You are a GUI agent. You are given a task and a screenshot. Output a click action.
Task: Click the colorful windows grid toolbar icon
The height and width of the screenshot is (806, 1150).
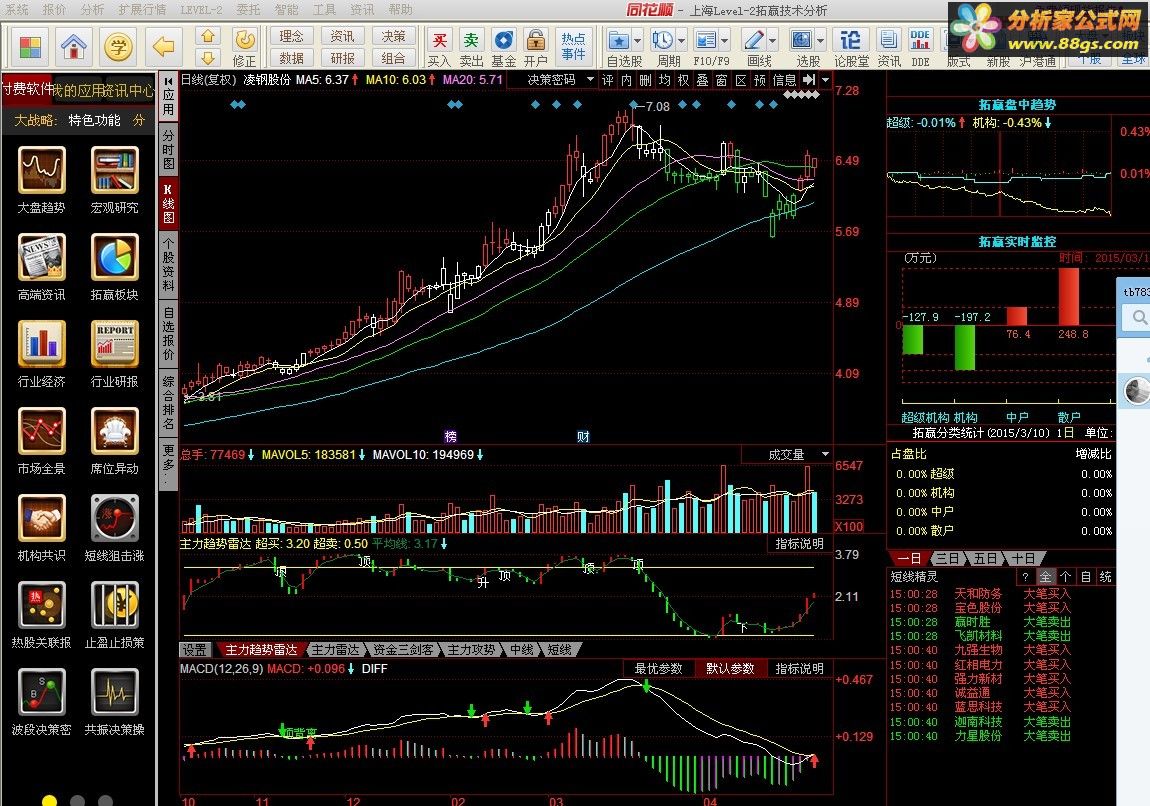30,48
